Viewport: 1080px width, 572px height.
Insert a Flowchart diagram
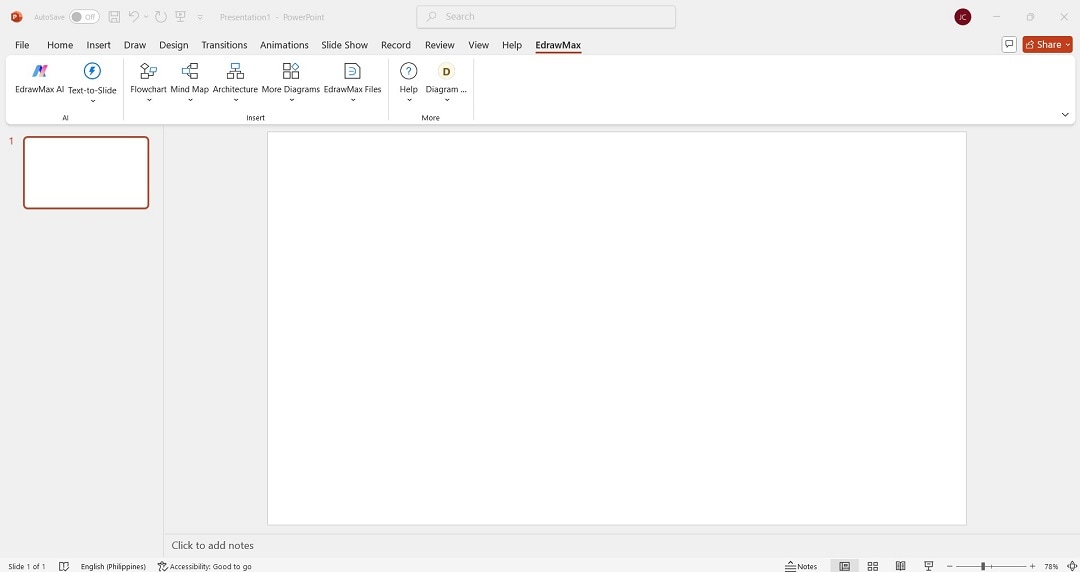[x=148, y=78]
